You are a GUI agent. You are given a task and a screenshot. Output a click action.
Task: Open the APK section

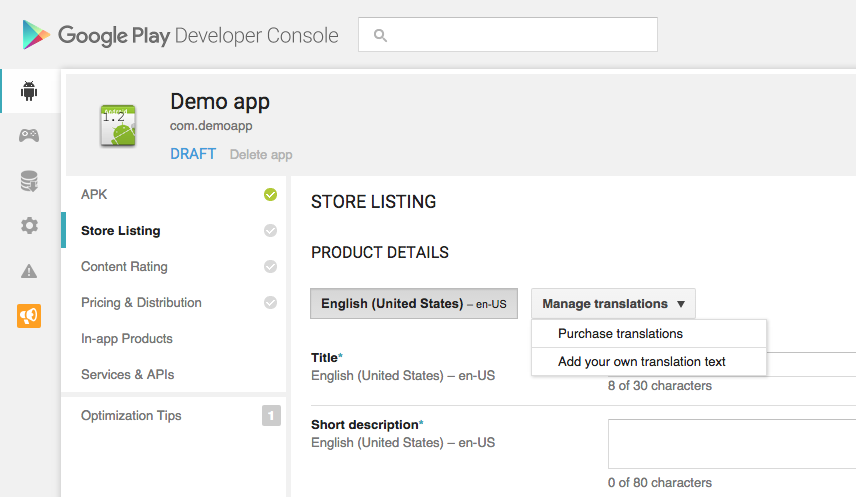(x=94, y=195)
